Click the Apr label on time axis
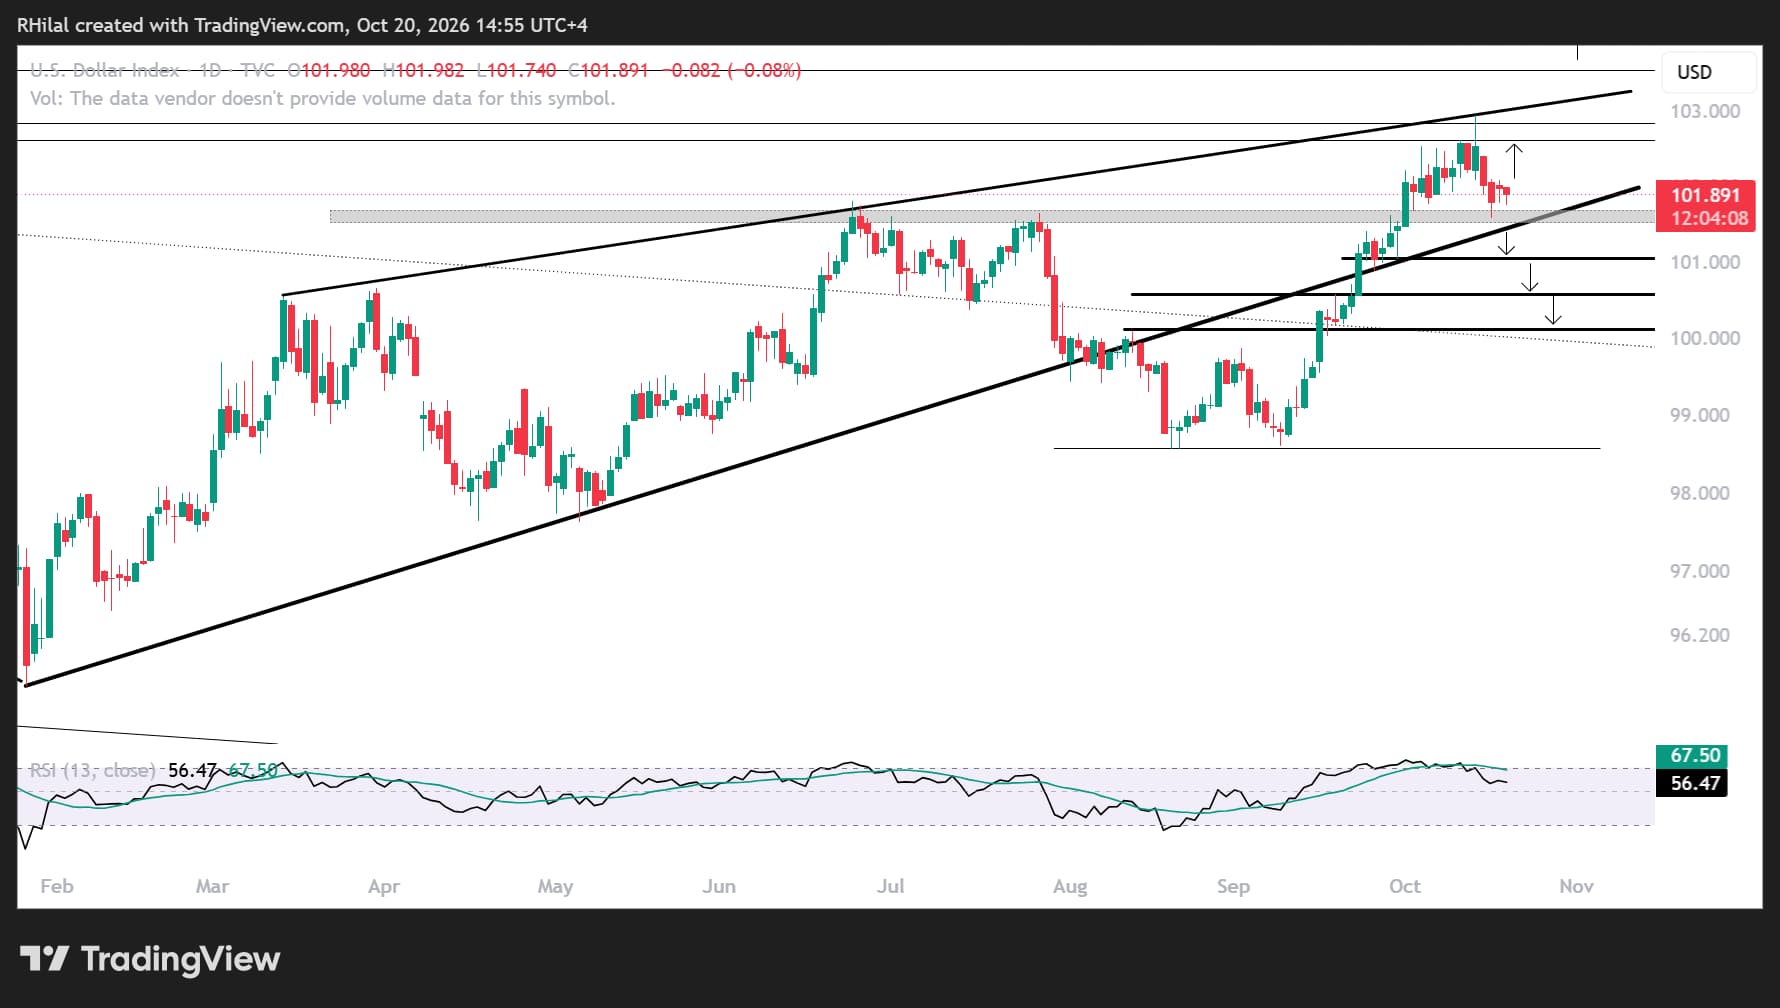The image size is (1780, 1008). click(x=384, y=886)
